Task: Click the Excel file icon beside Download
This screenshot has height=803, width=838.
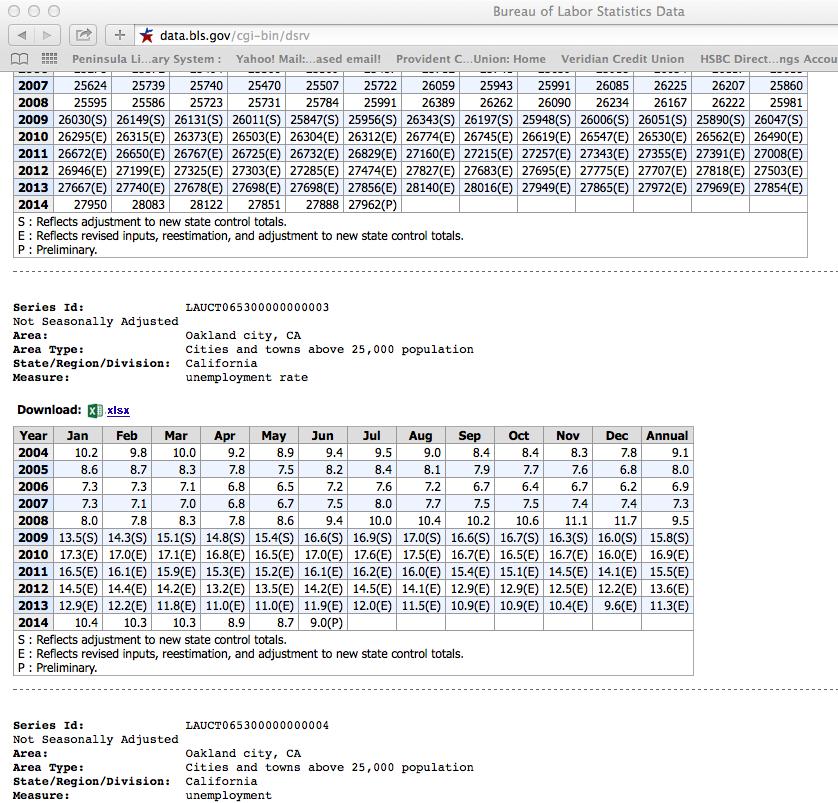Action: pos(95,410)
